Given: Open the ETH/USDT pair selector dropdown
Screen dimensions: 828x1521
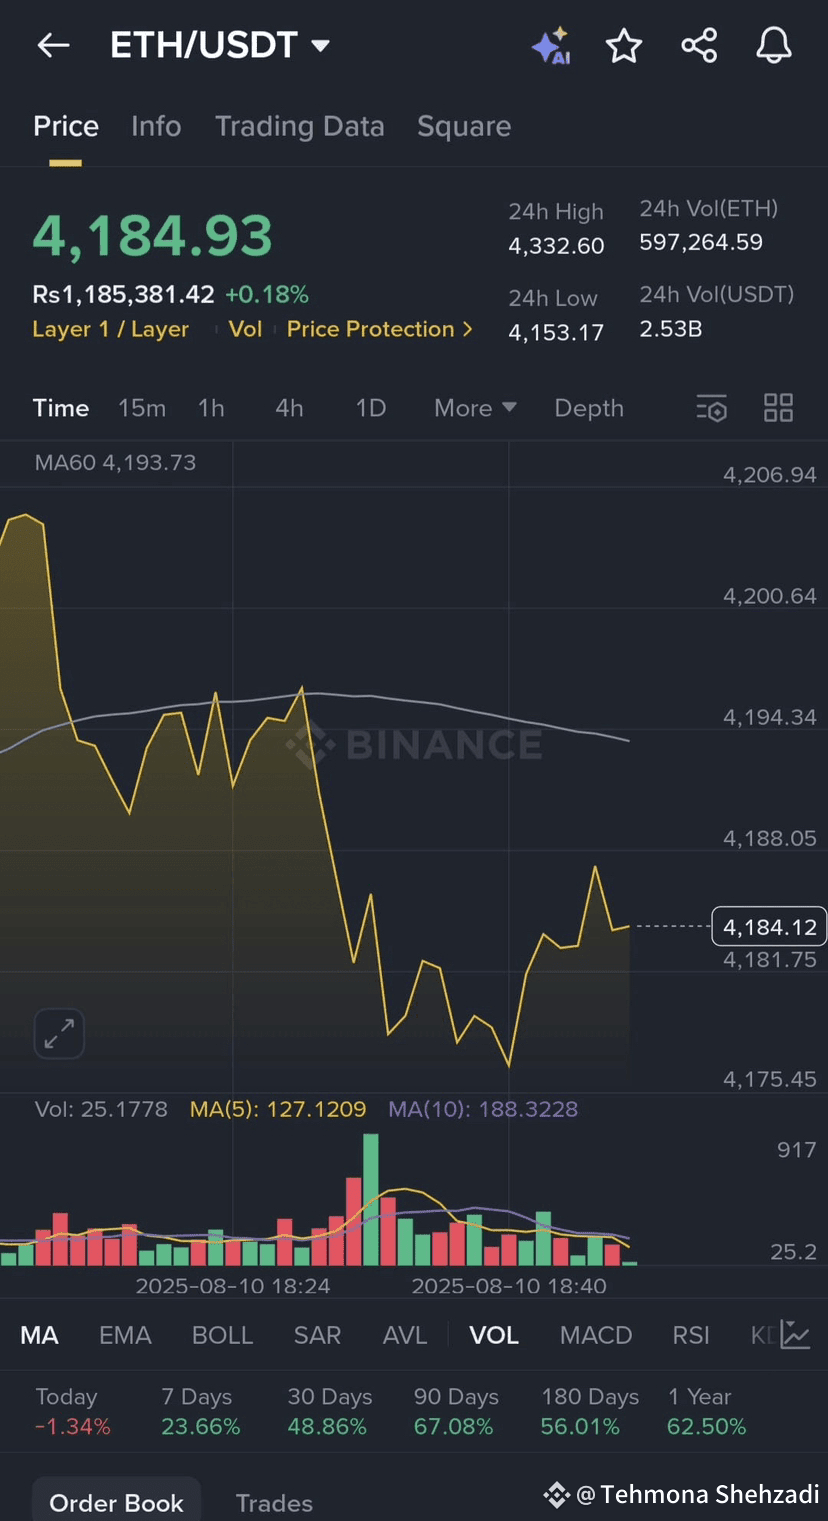Looking at the screenshot, I should tap(219, 45).
